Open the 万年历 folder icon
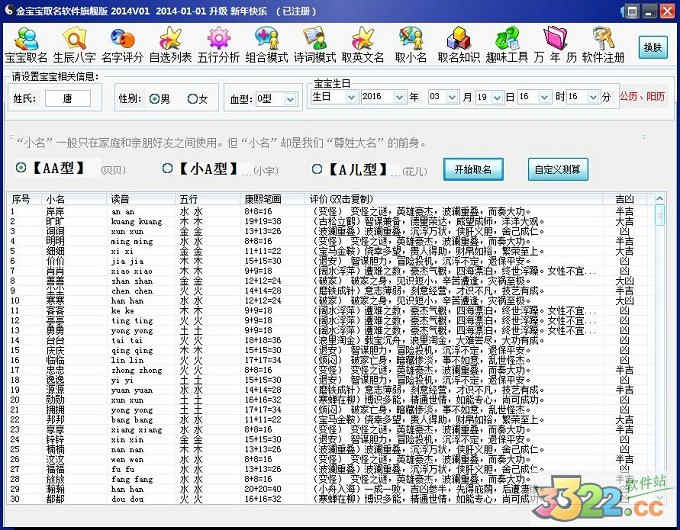The width and height of the screenshot is (680, 530). (555, 45)
